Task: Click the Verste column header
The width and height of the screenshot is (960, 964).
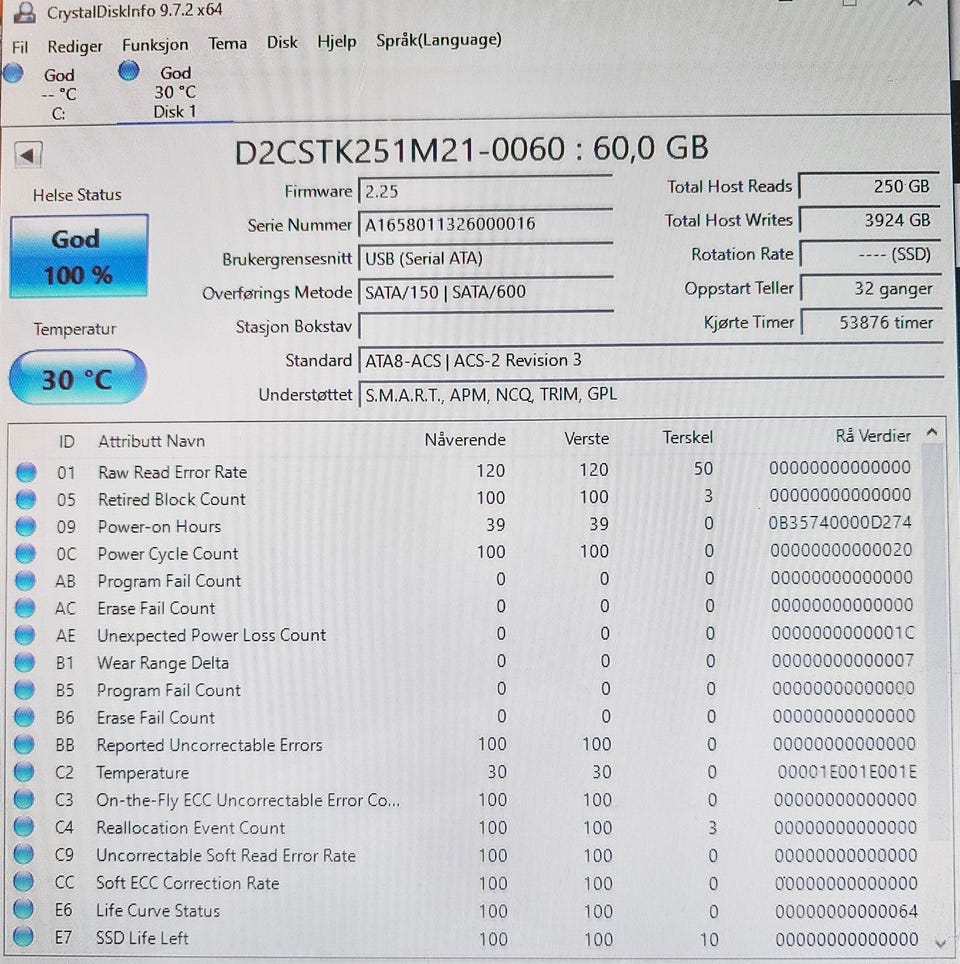Action: click(x=587, y=438)
